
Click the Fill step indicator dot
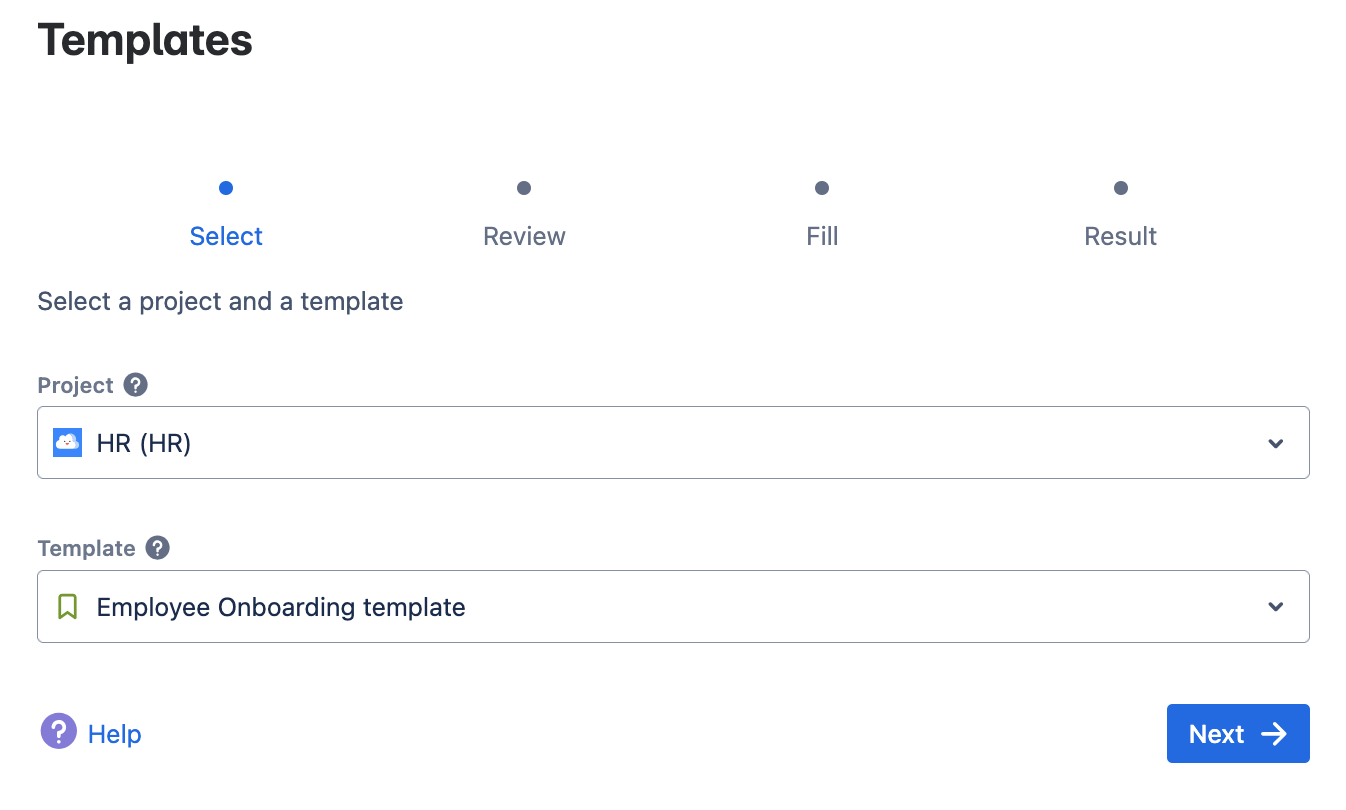822,188
